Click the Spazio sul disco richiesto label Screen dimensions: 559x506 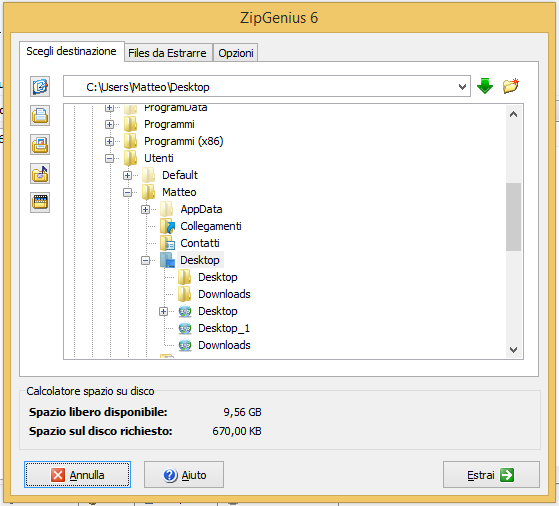[x=101, y=431]
